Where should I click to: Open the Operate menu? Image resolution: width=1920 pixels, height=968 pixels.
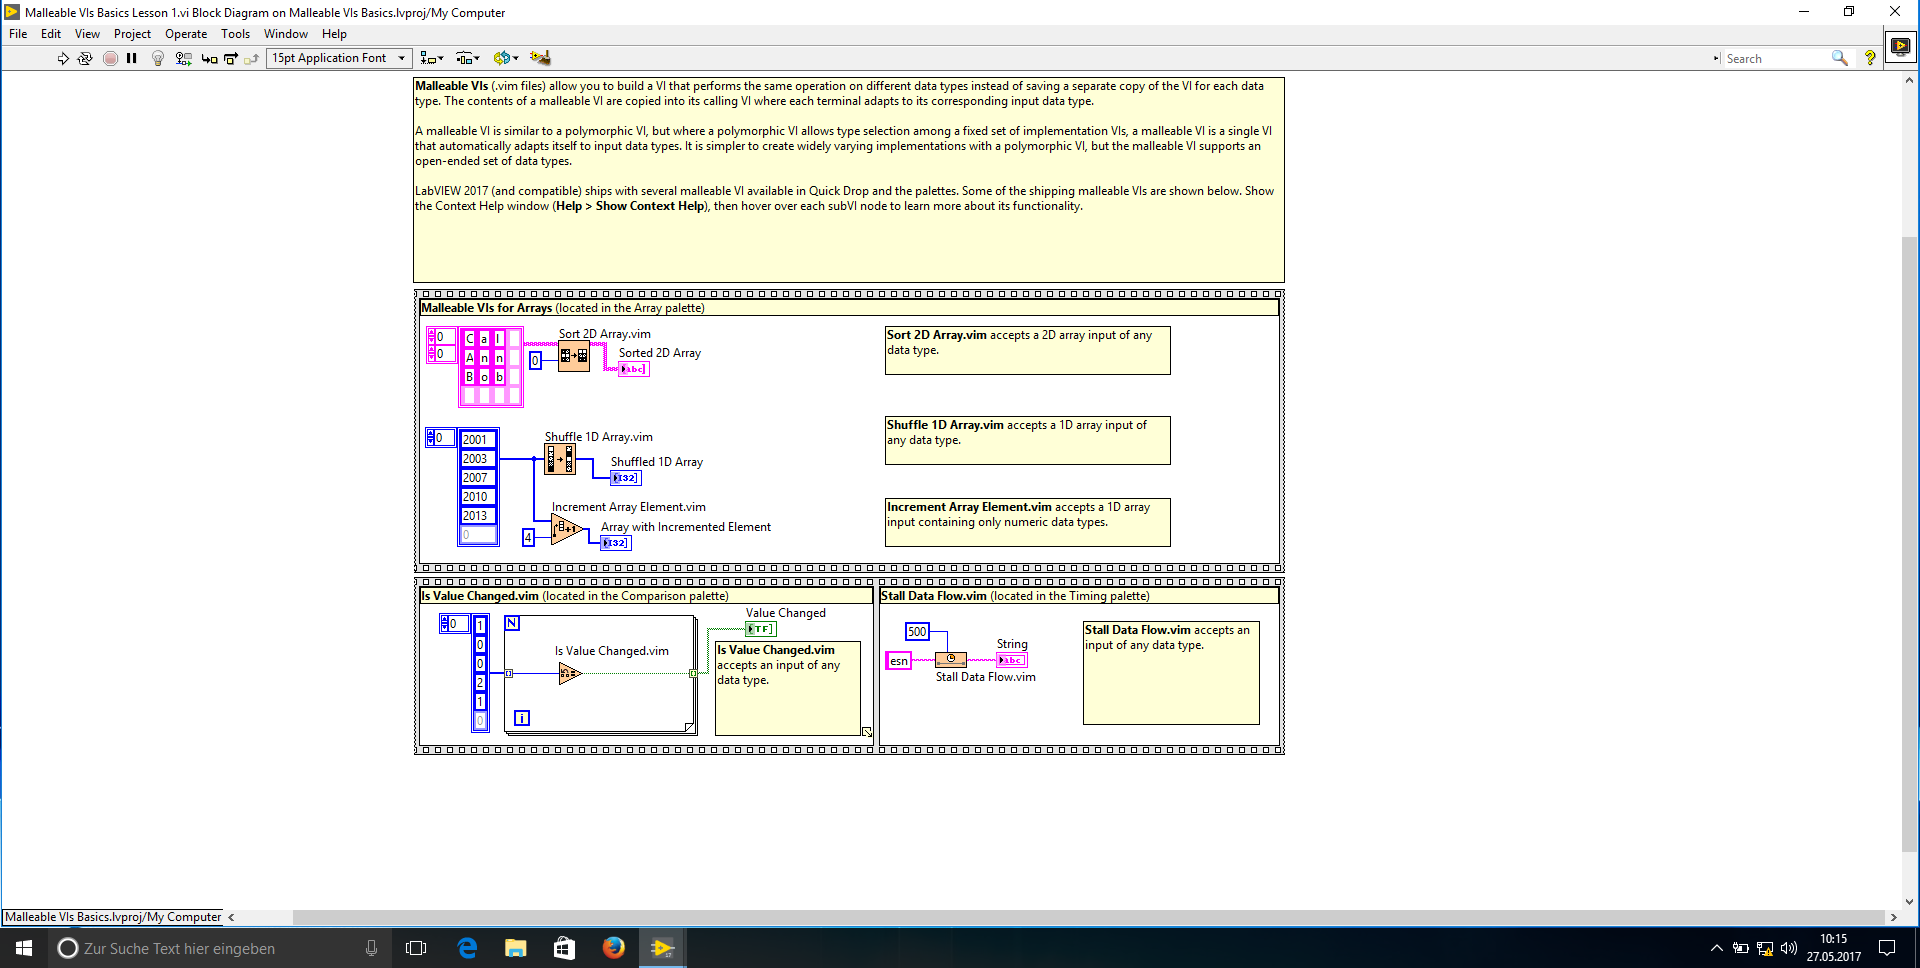coord(186,34)
